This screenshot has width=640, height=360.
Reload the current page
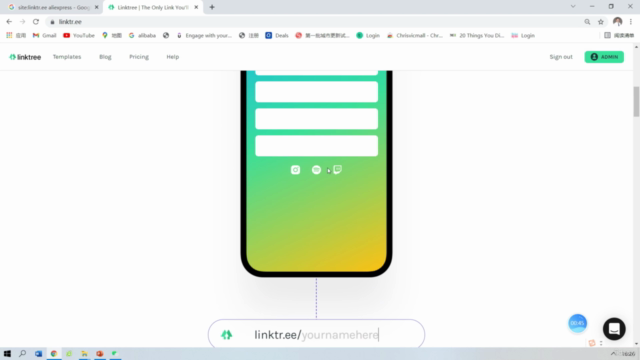(x=36, y=22)
